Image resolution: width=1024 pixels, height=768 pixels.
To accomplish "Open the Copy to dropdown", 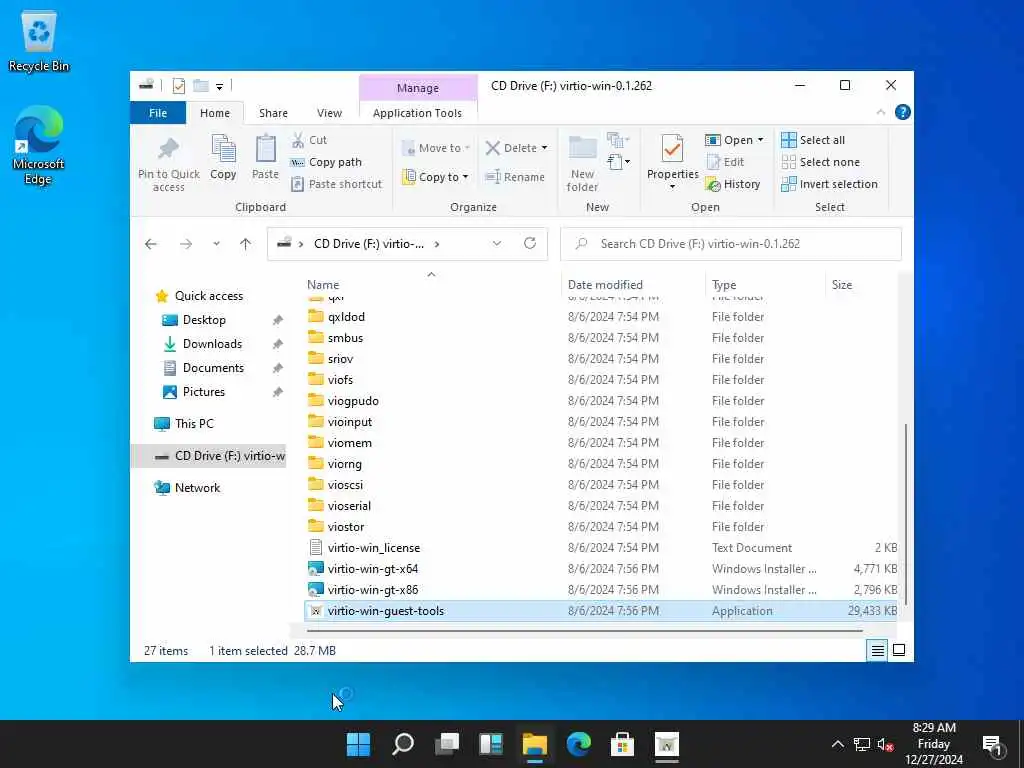I will tap(435, 177).
